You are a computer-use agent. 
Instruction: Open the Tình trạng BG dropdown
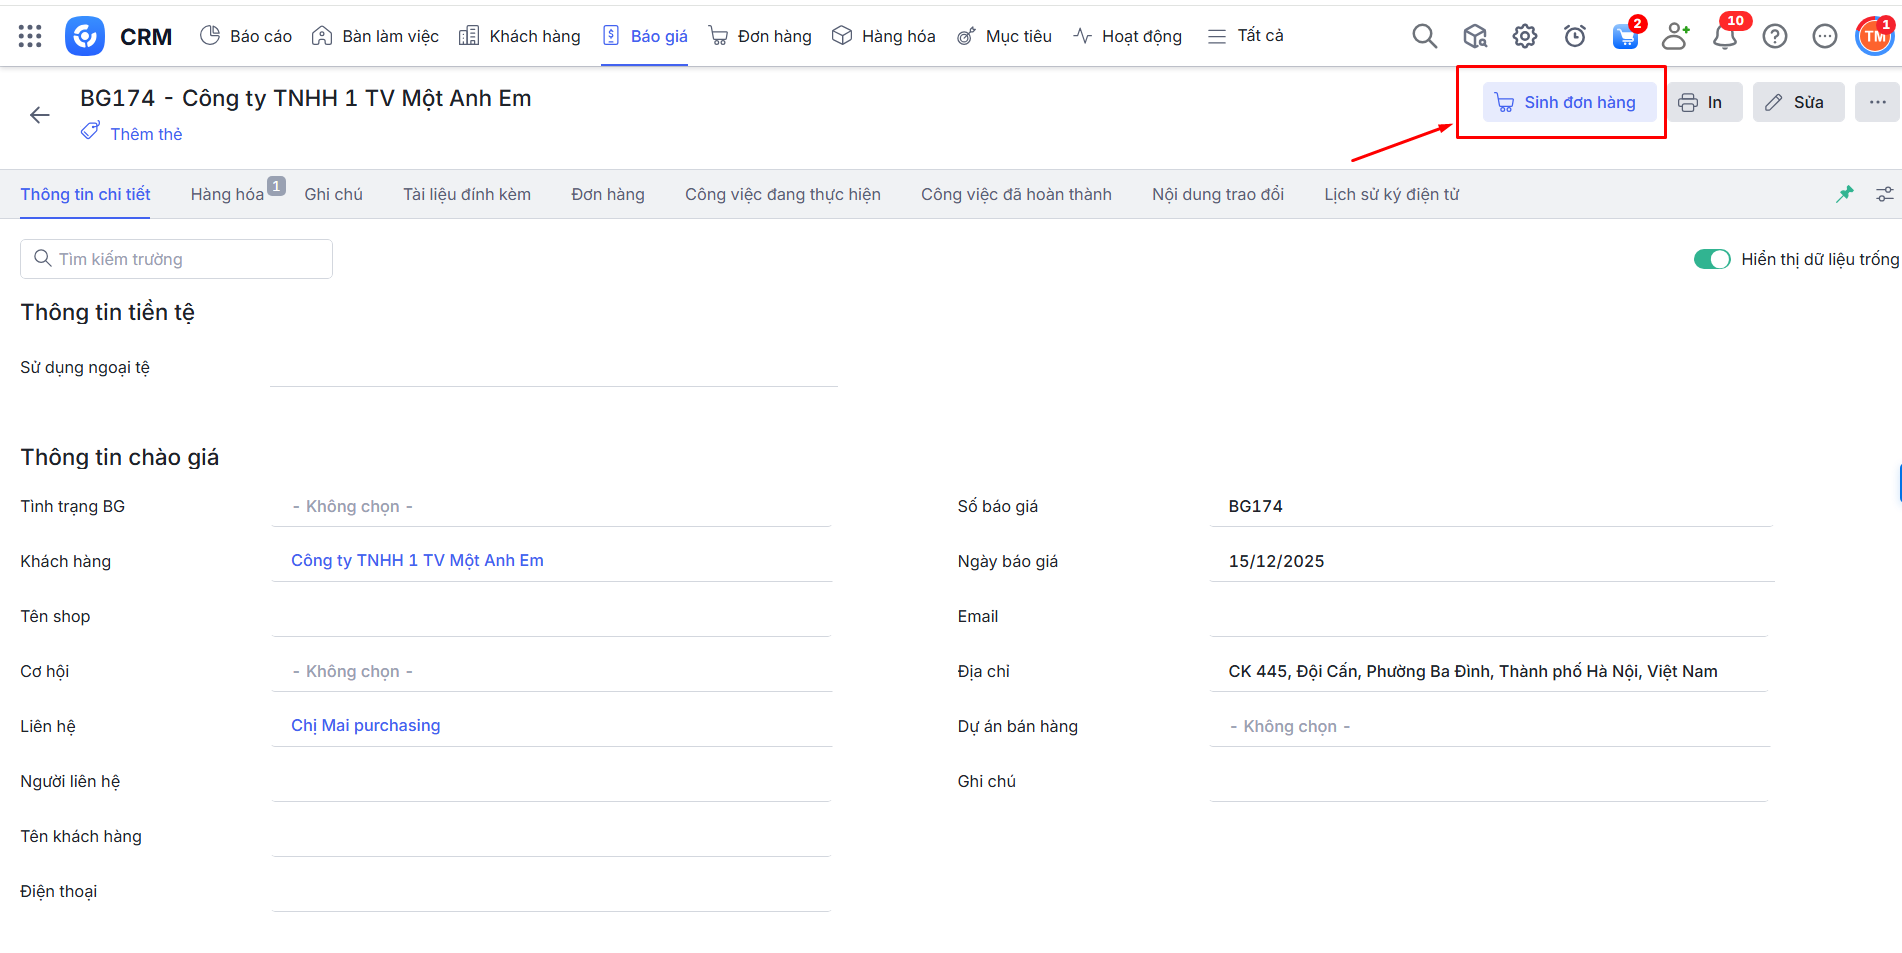click(551, 507)
